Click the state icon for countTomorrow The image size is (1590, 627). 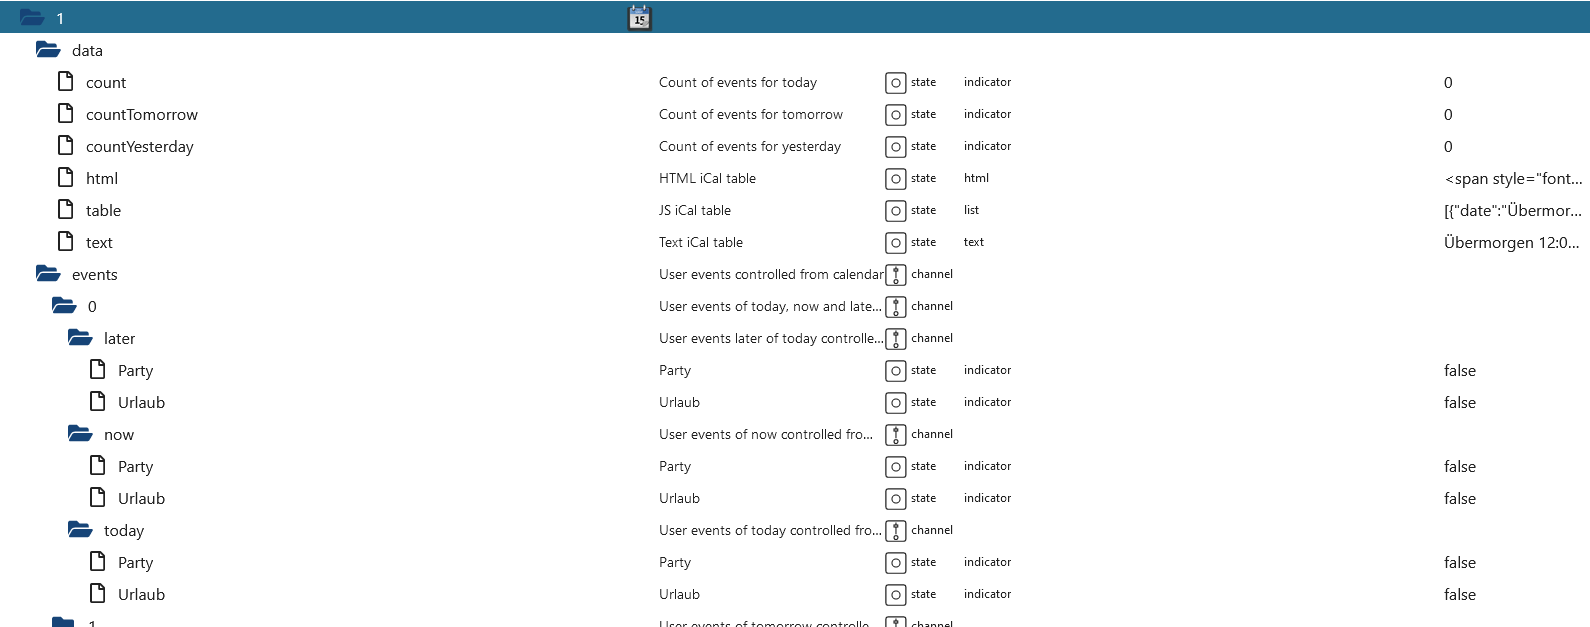896,115
